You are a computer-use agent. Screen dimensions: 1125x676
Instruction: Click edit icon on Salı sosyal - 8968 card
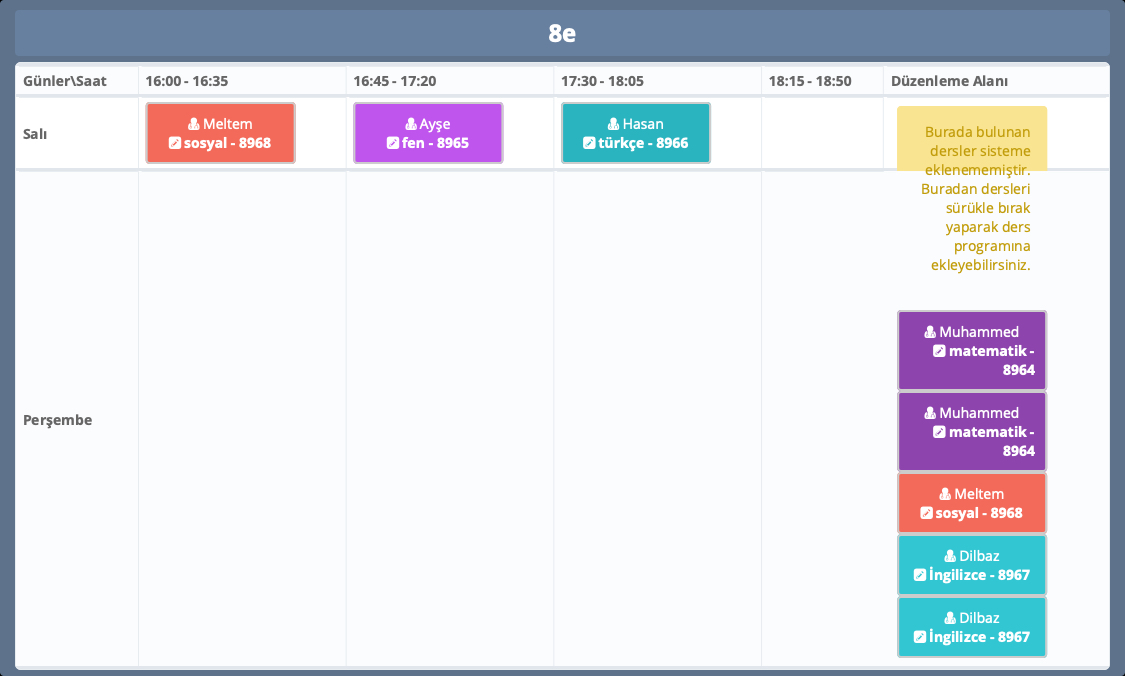[175, 143]
